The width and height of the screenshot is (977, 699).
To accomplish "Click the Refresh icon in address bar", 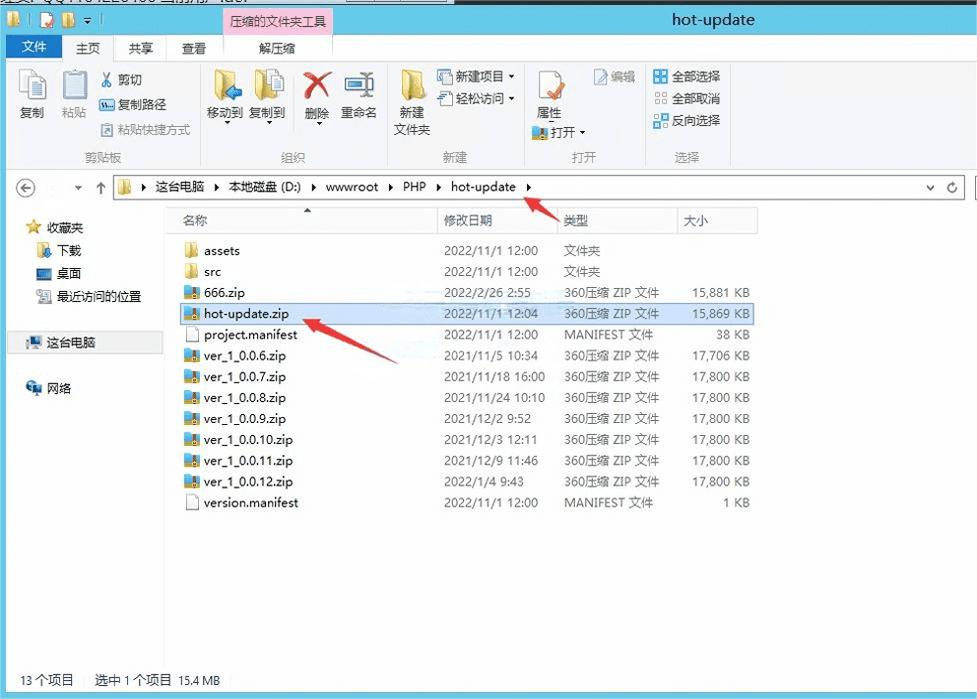I will [951, 188].
